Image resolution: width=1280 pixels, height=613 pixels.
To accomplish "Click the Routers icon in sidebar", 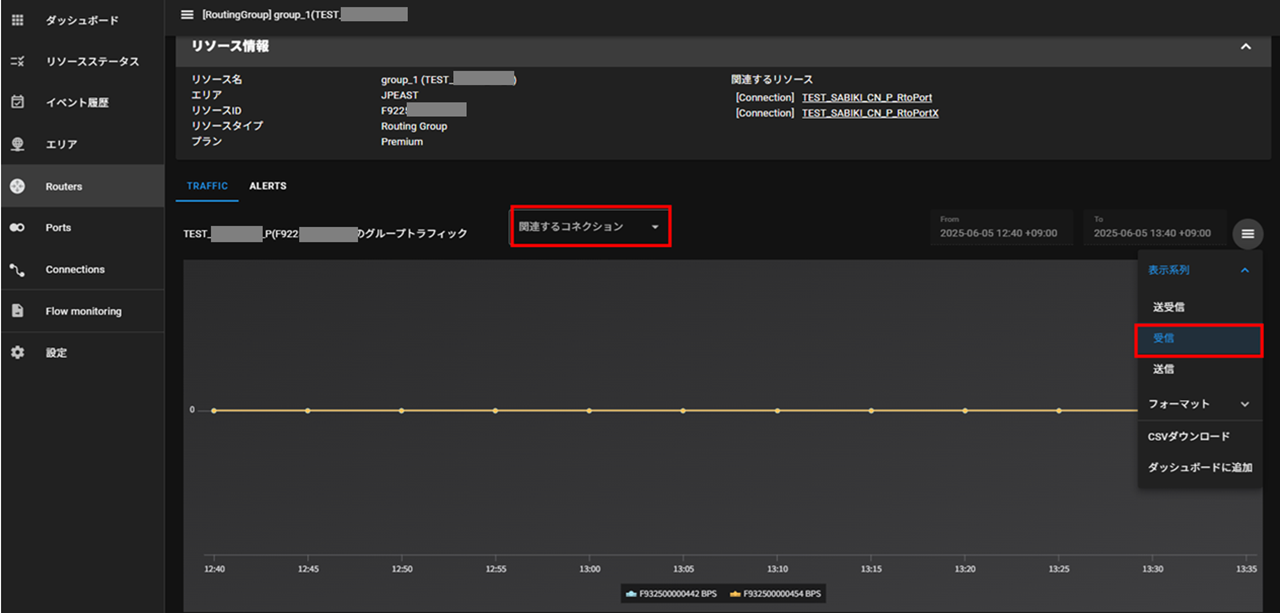I will pos(17,186).
